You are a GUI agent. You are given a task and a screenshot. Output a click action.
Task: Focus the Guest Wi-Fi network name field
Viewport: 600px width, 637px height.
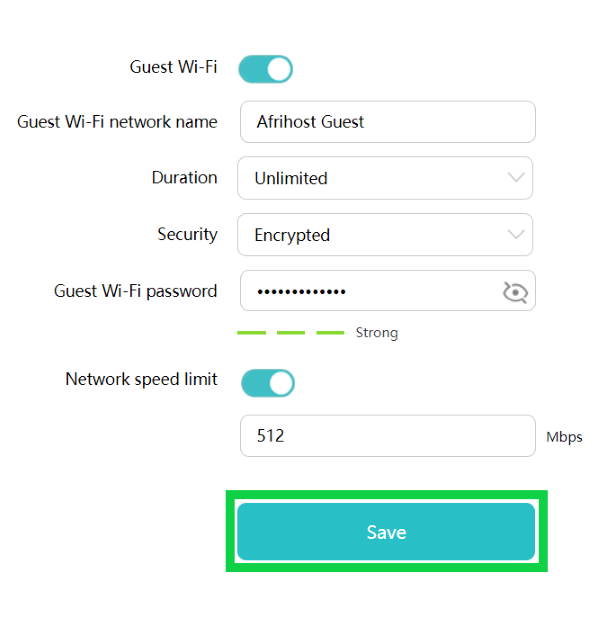[x=388, y=122]
